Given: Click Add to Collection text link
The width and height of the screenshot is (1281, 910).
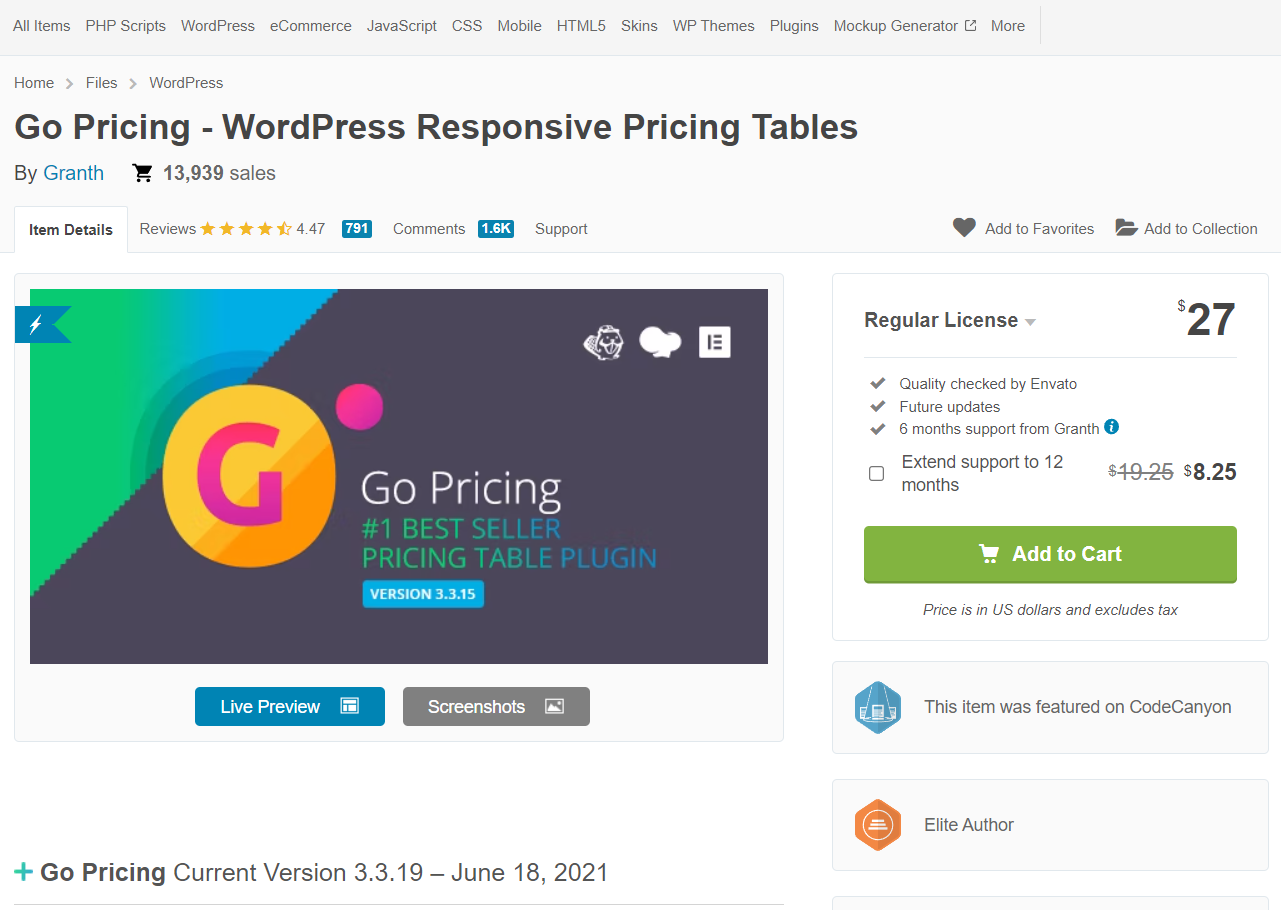Looking at the screenshot, I should [x=1201, y=228].
